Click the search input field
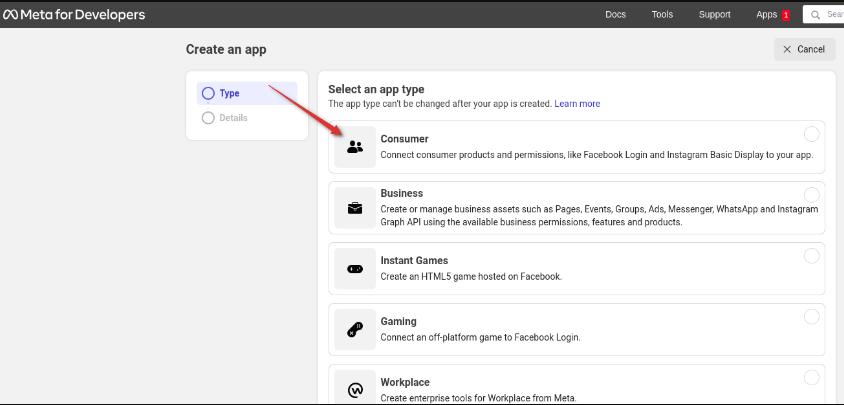This screenshot has width=844, height=405. (824, 15)
